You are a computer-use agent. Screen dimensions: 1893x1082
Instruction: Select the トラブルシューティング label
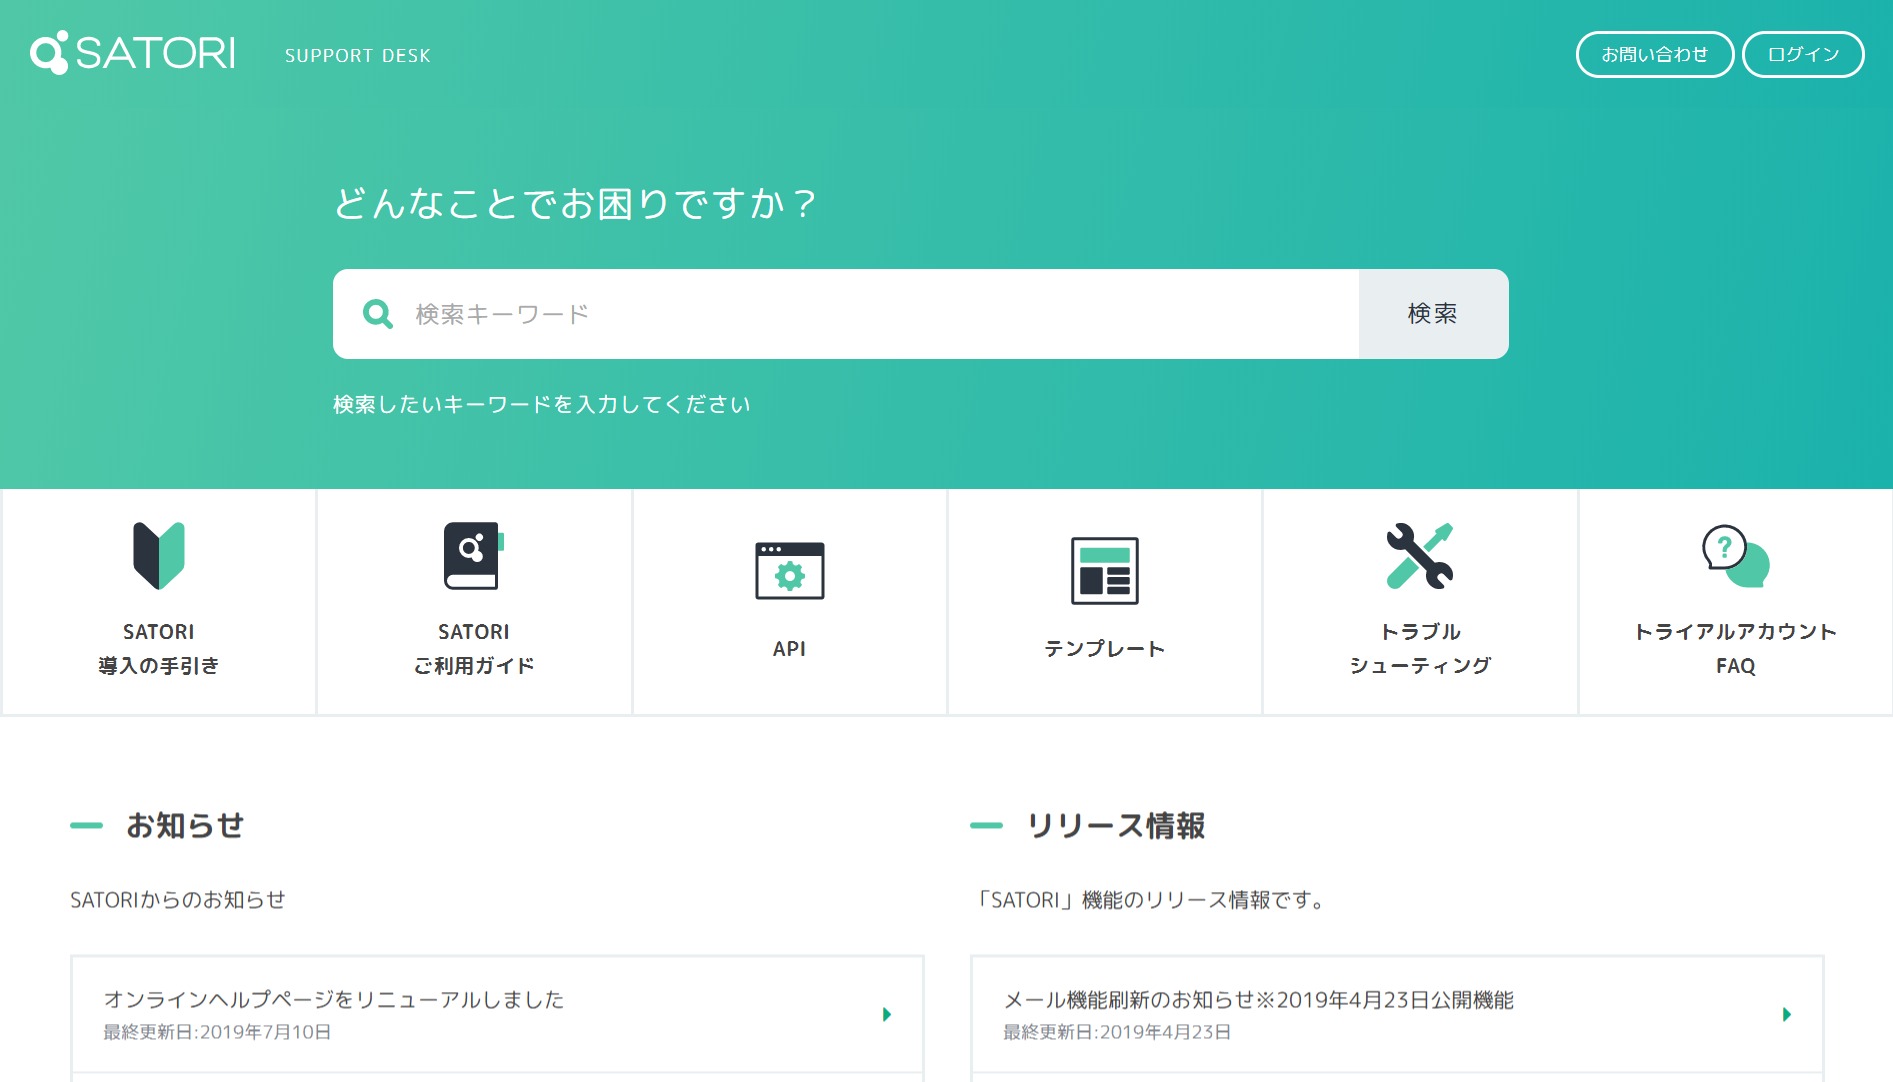pos(1420,649)
